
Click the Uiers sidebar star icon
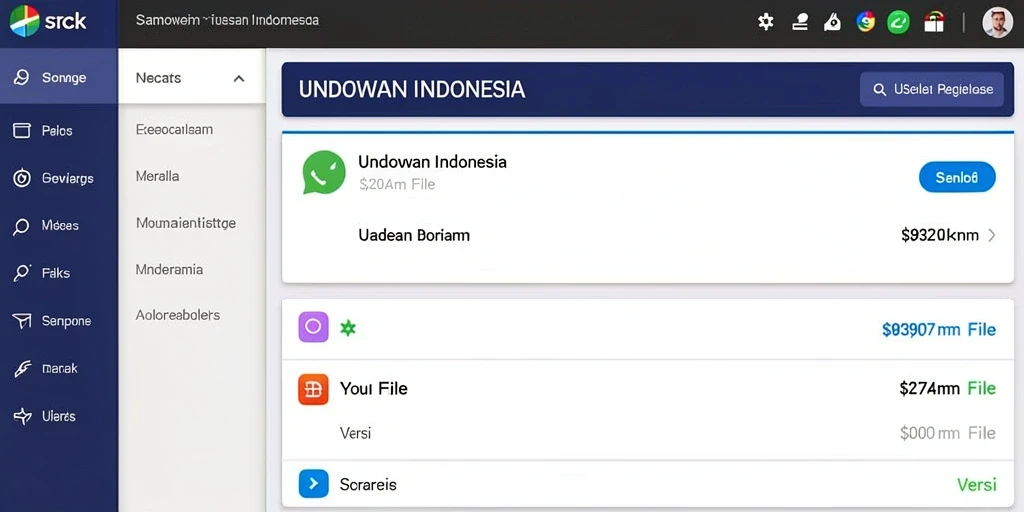click(x=22, y=416)
